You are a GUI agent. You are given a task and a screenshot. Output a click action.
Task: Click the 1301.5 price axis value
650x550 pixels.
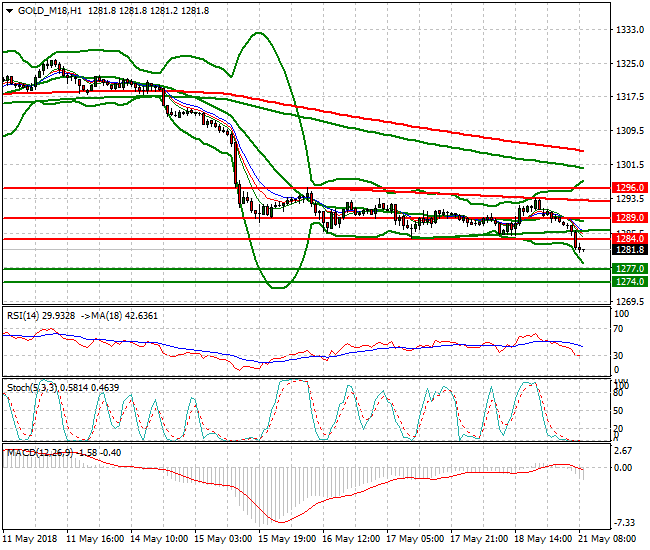coord(630,165)
